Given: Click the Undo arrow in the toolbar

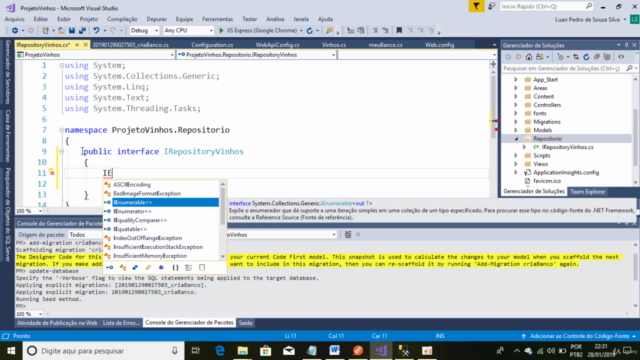Looking at the screenshot, I should [x=96, y=31].
